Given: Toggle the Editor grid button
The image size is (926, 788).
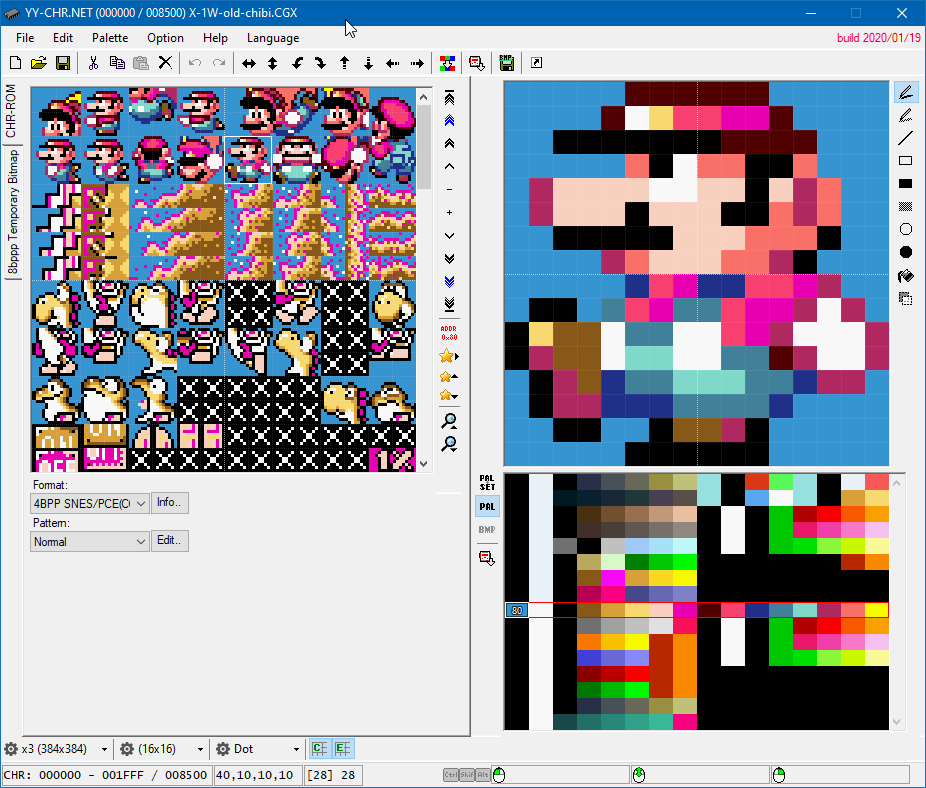Looking at the screenshot, I should (x=342, y=749).
